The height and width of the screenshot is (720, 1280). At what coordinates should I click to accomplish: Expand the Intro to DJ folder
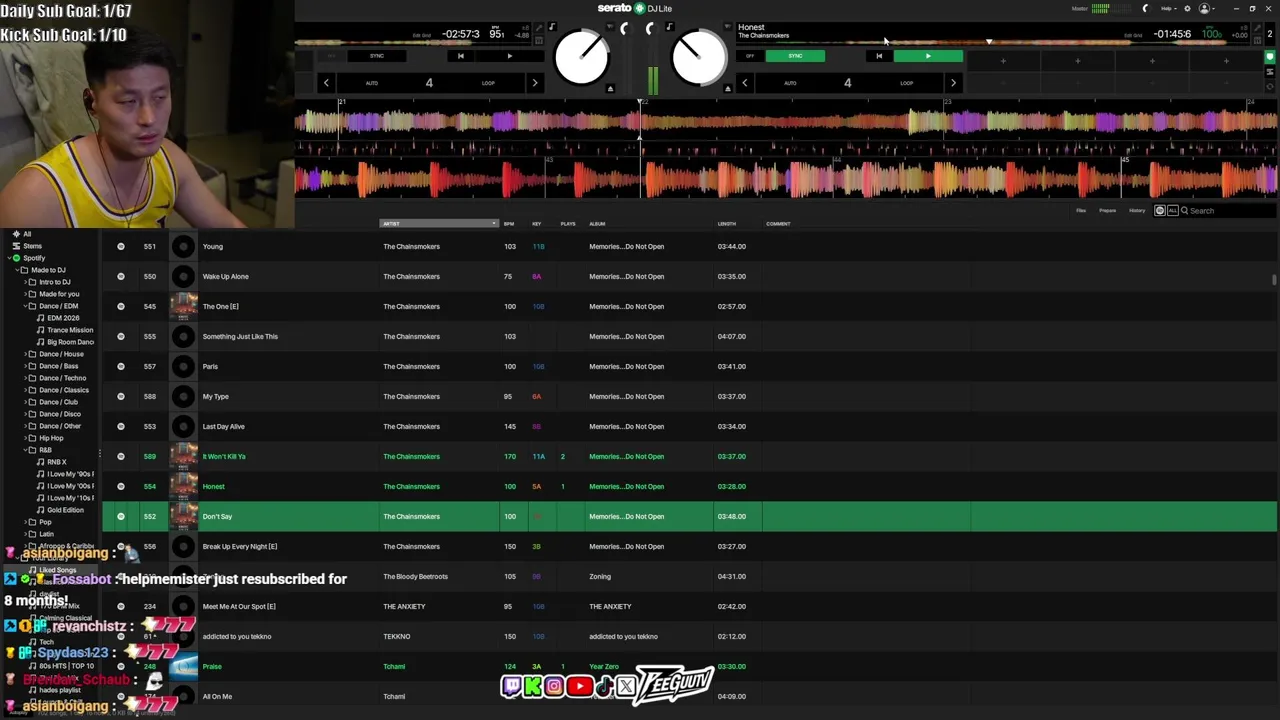point(24,282)
